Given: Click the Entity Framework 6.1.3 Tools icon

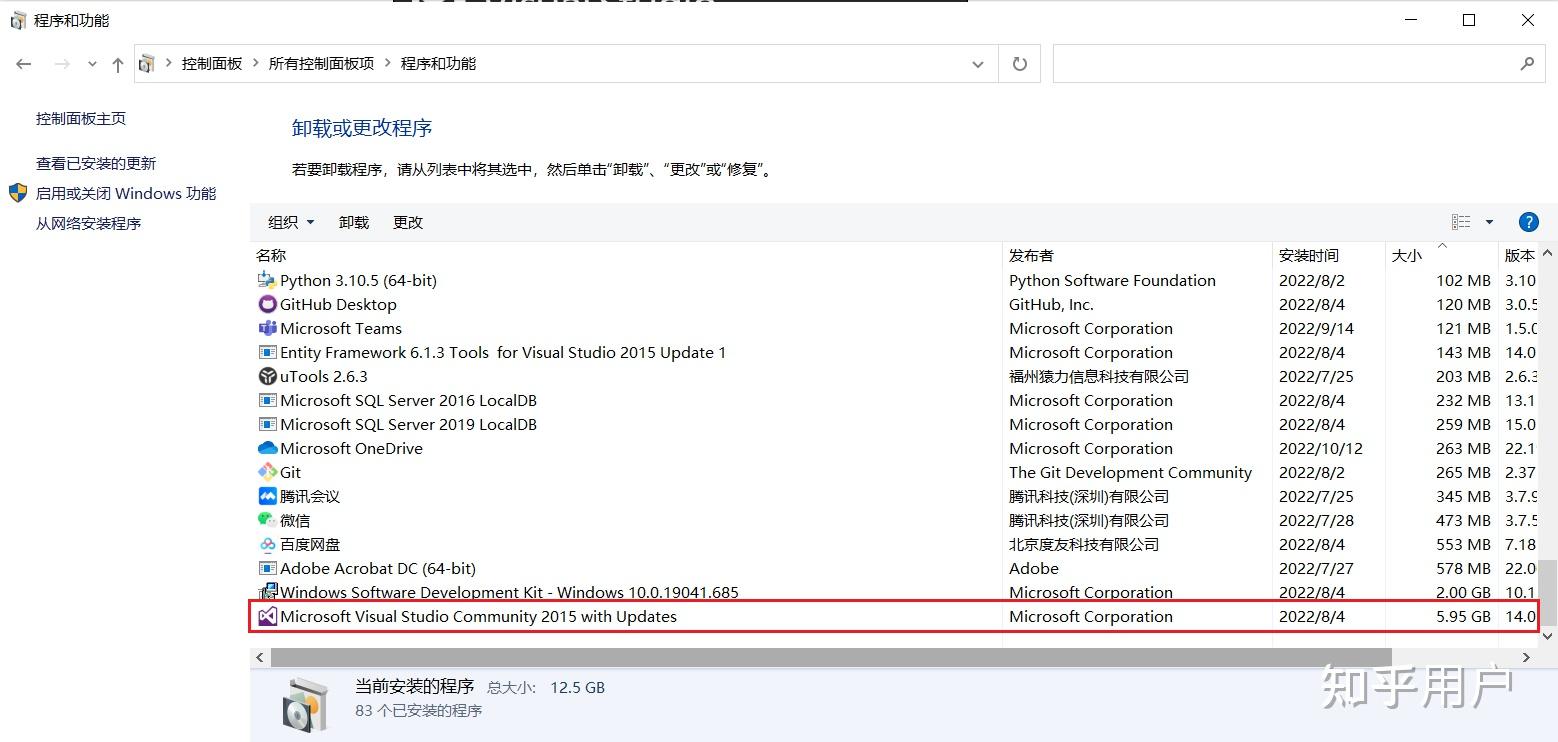Looking at the screenshot, I should [267, 352].
